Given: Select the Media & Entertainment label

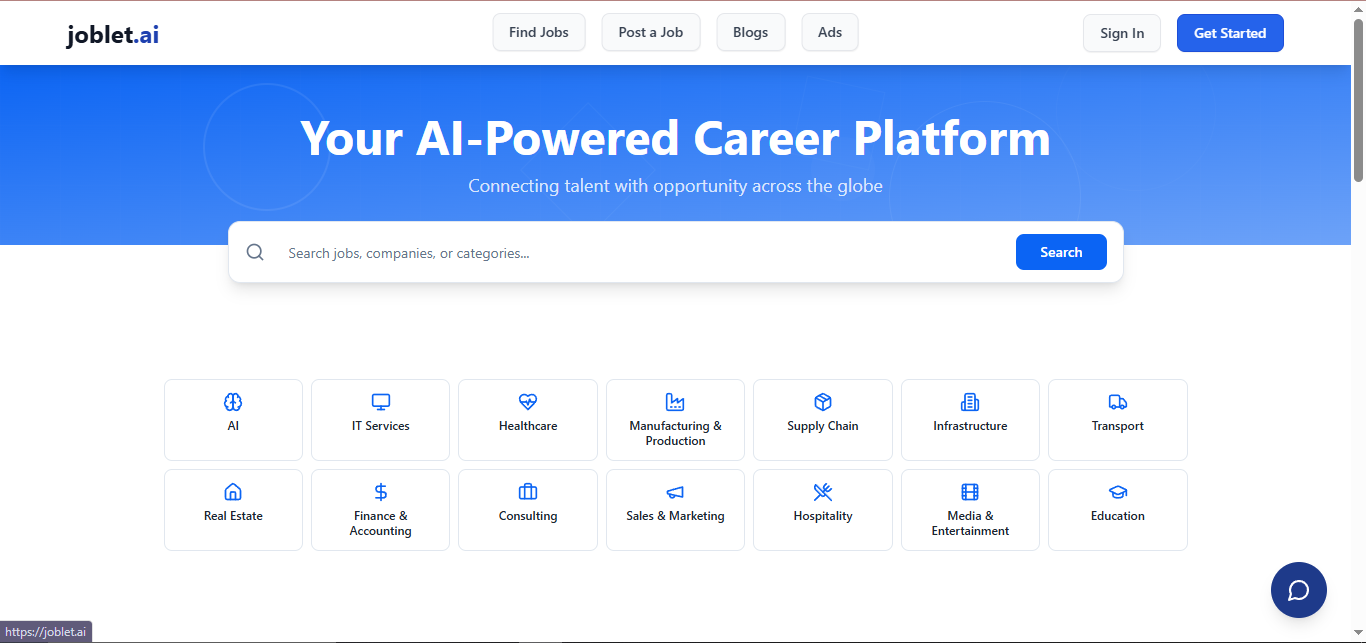Looking at the screenshot, I should tap(970, 523).
